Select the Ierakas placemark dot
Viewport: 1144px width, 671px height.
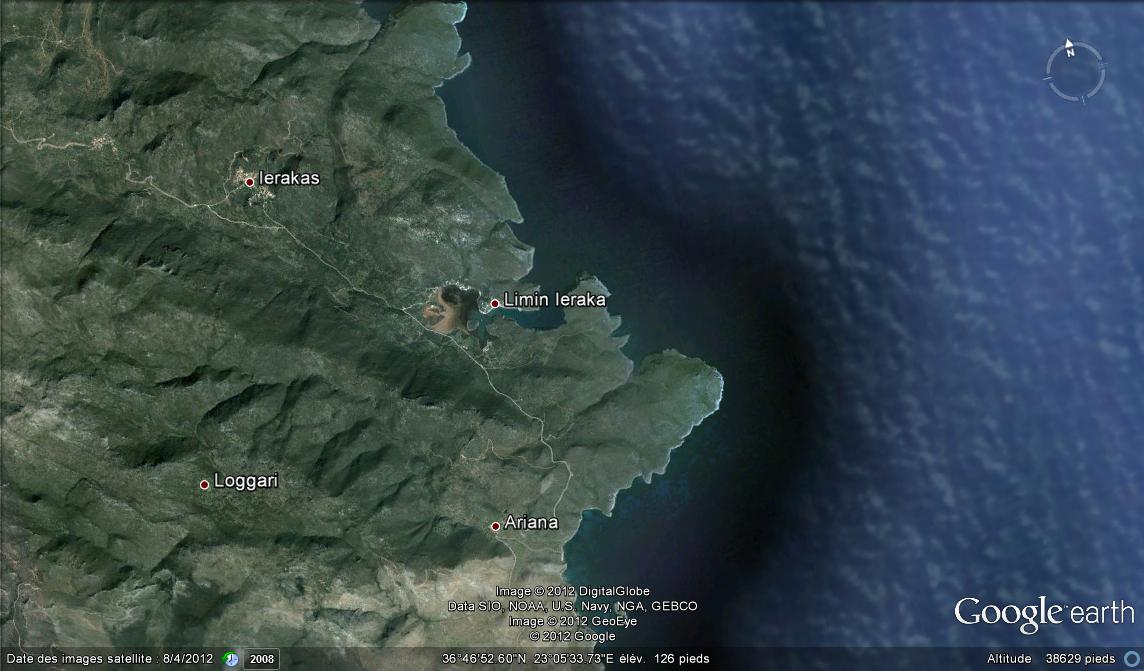pyautogui.click(x=250, y=182)
